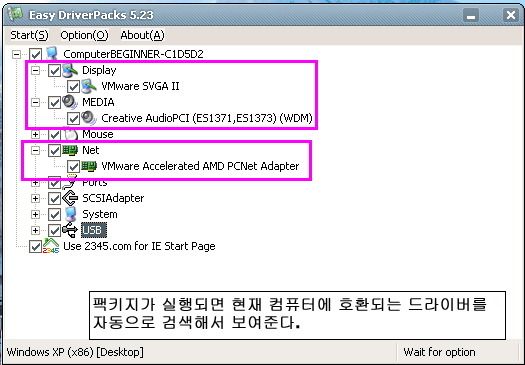Image resolution: width=525 pixels, height=365 pixels.
Task: Select the System tree label
Action: (x=100, y=214)
